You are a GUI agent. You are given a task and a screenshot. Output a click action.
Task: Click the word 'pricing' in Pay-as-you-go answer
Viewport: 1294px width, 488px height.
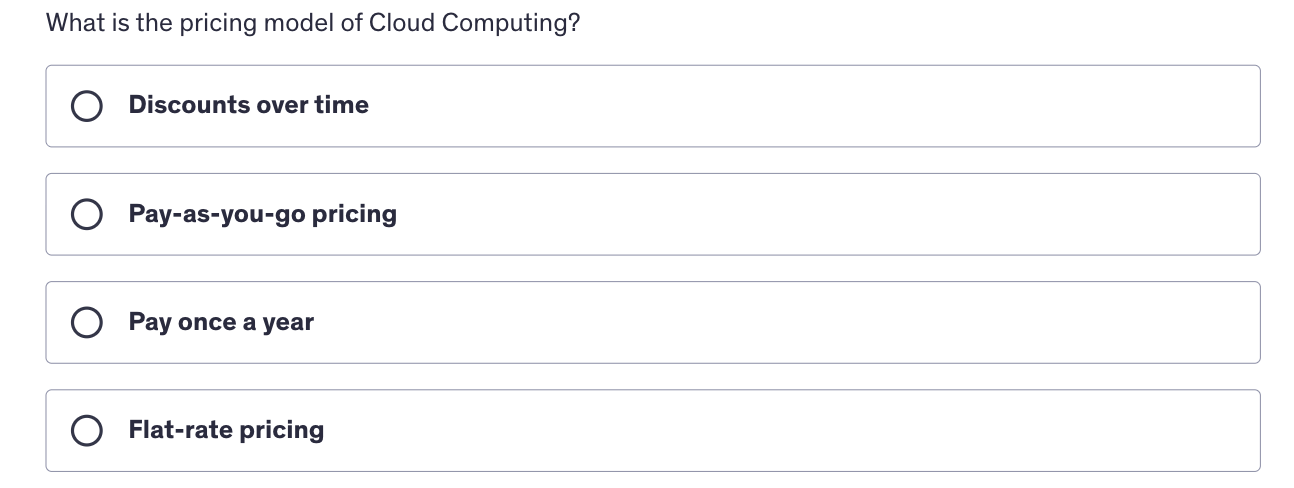(354, 215)
